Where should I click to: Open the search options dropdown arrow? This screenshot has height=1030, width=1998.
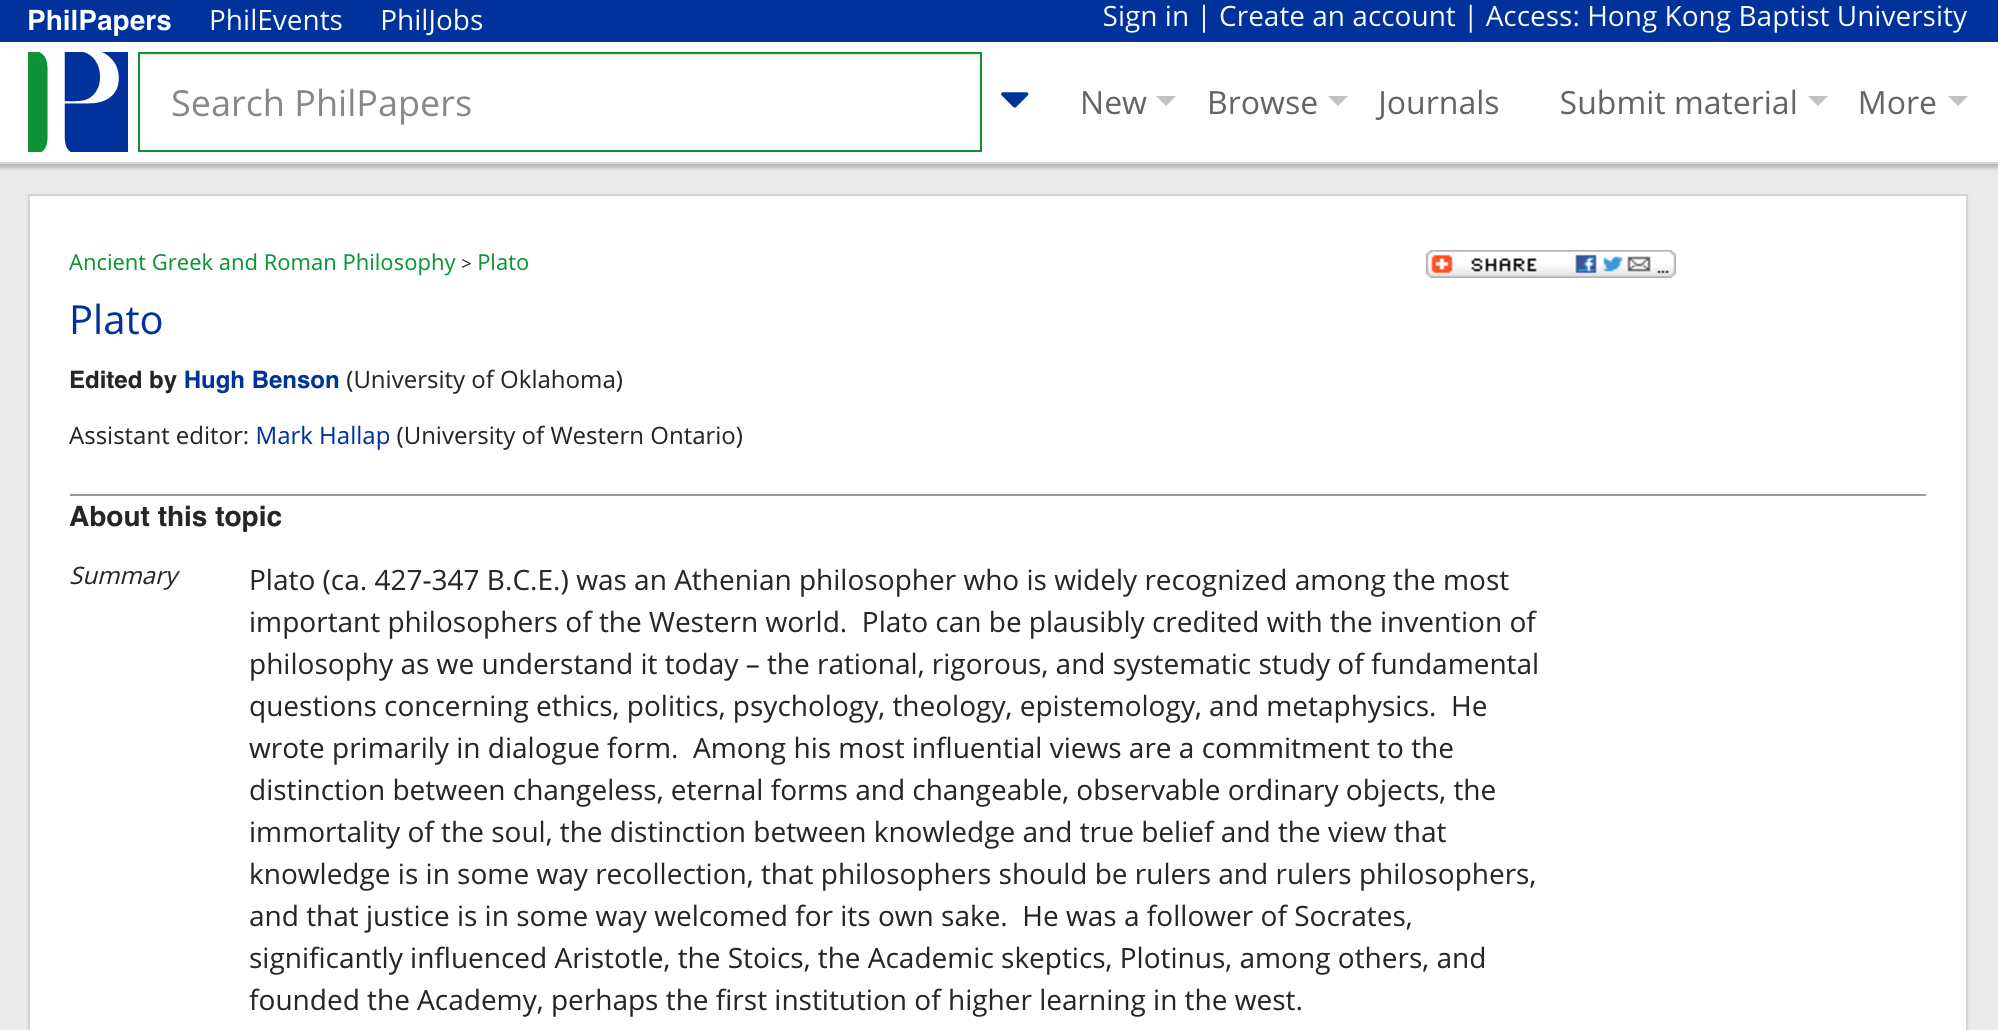(1015, 100)
